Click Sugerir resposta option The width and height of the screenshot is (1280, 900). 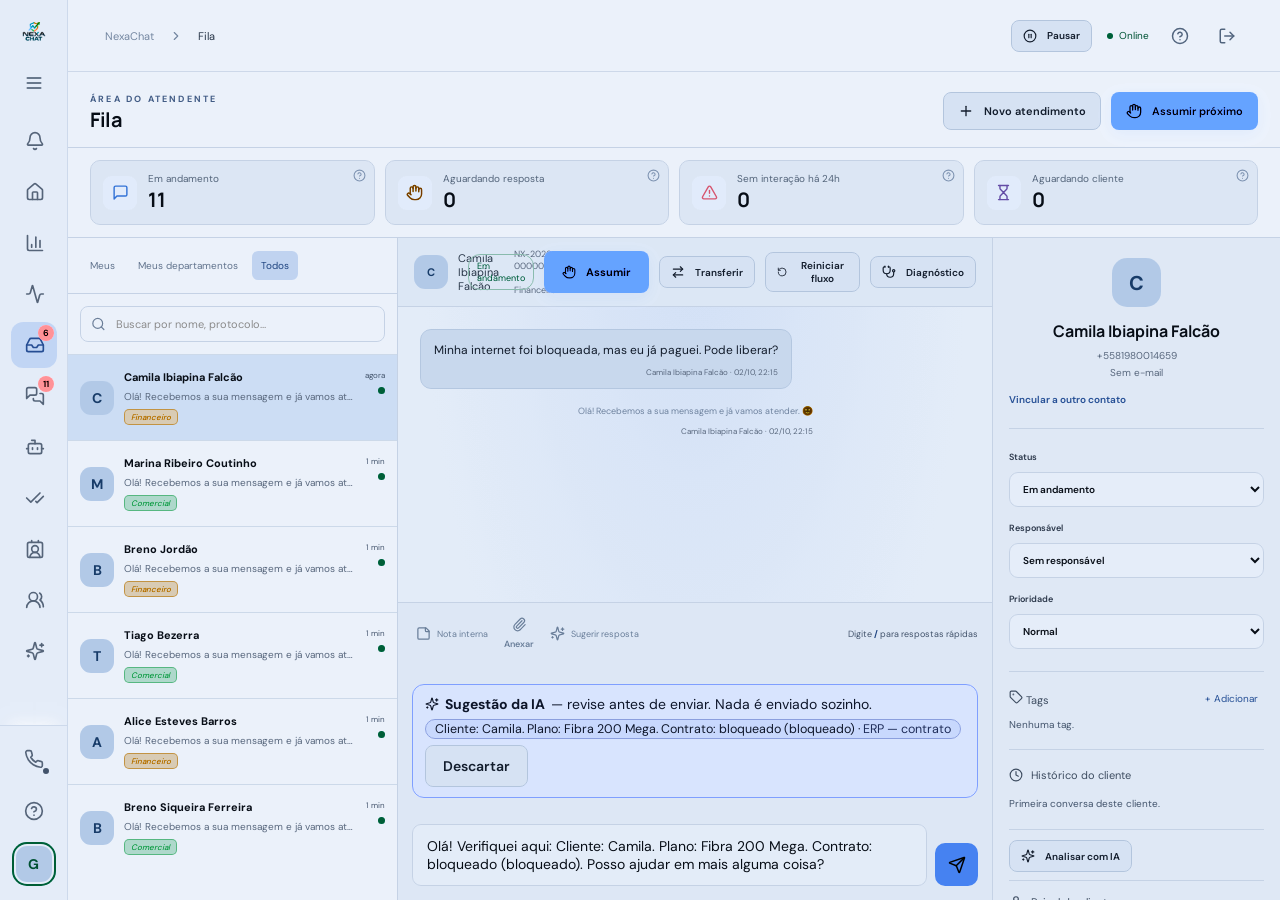(x=594, y=633)
